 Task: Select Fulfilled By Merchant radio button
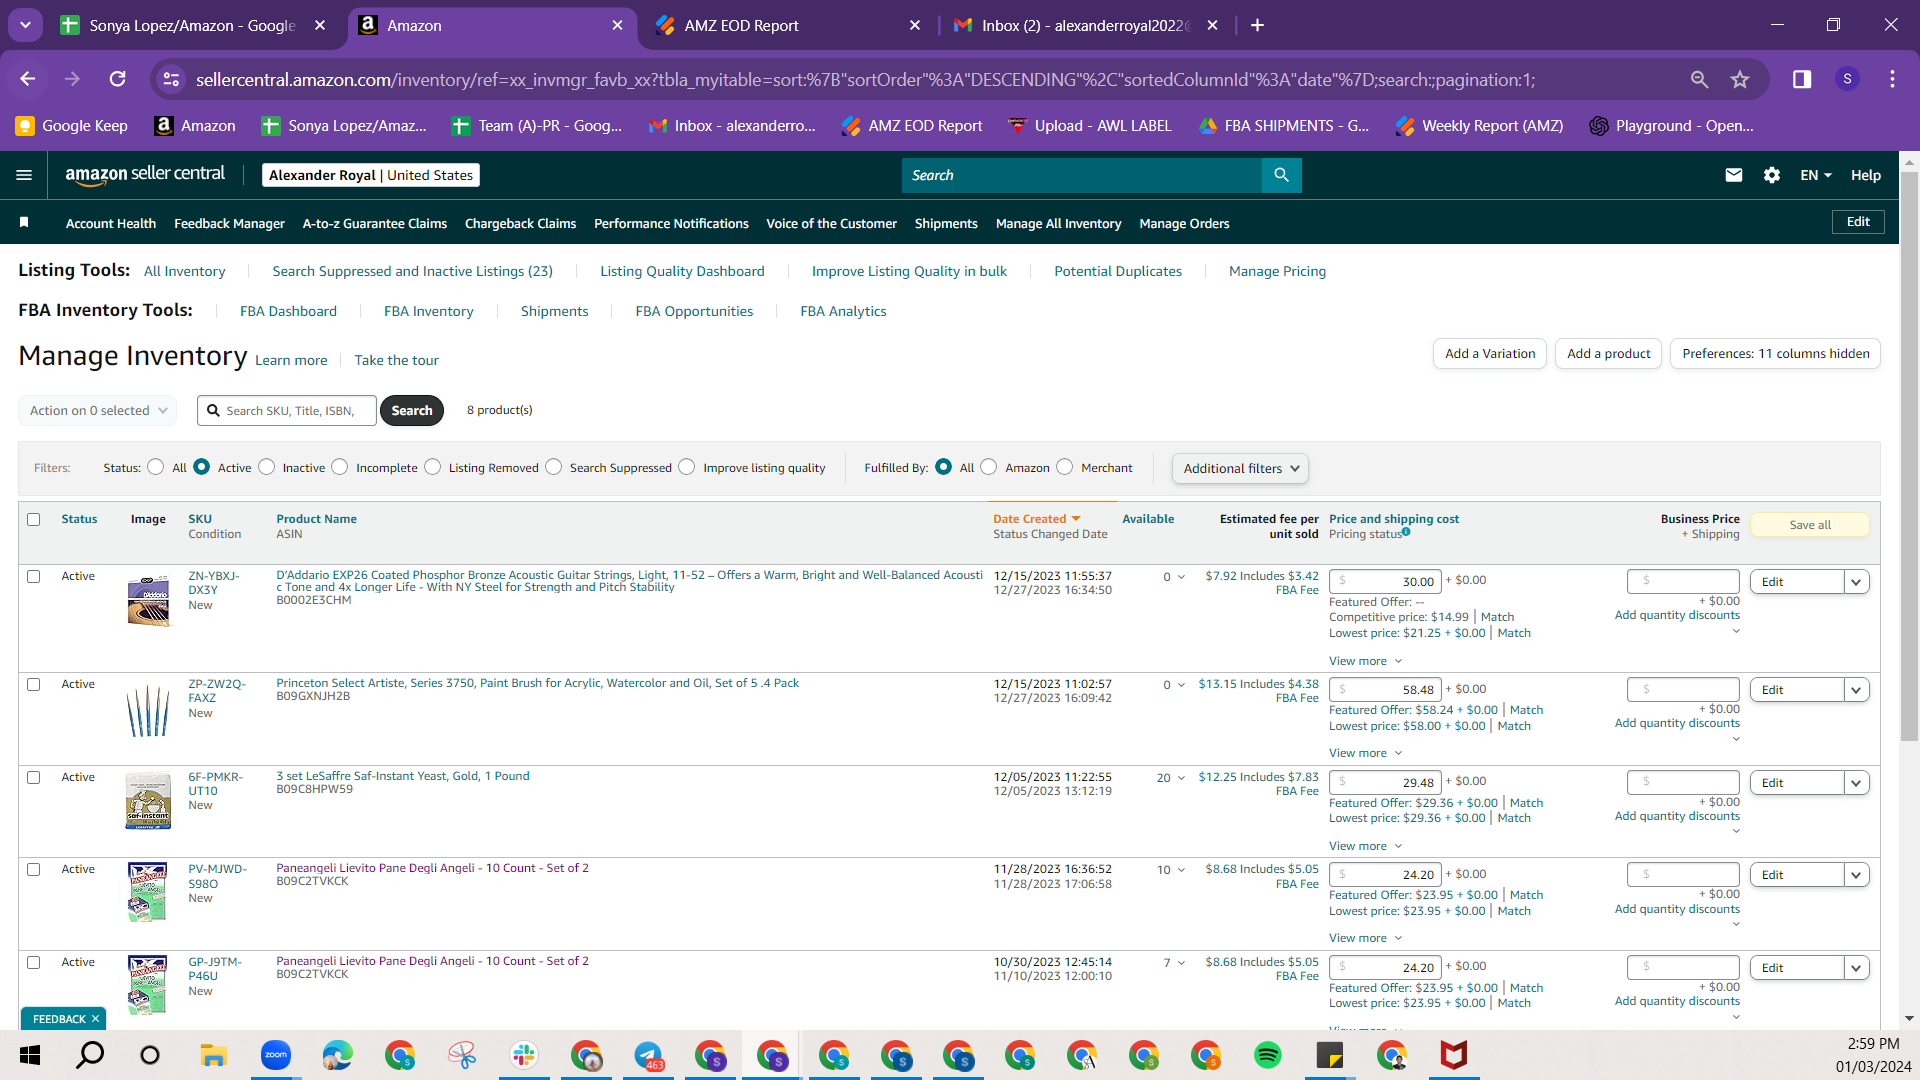(1065, 467)
